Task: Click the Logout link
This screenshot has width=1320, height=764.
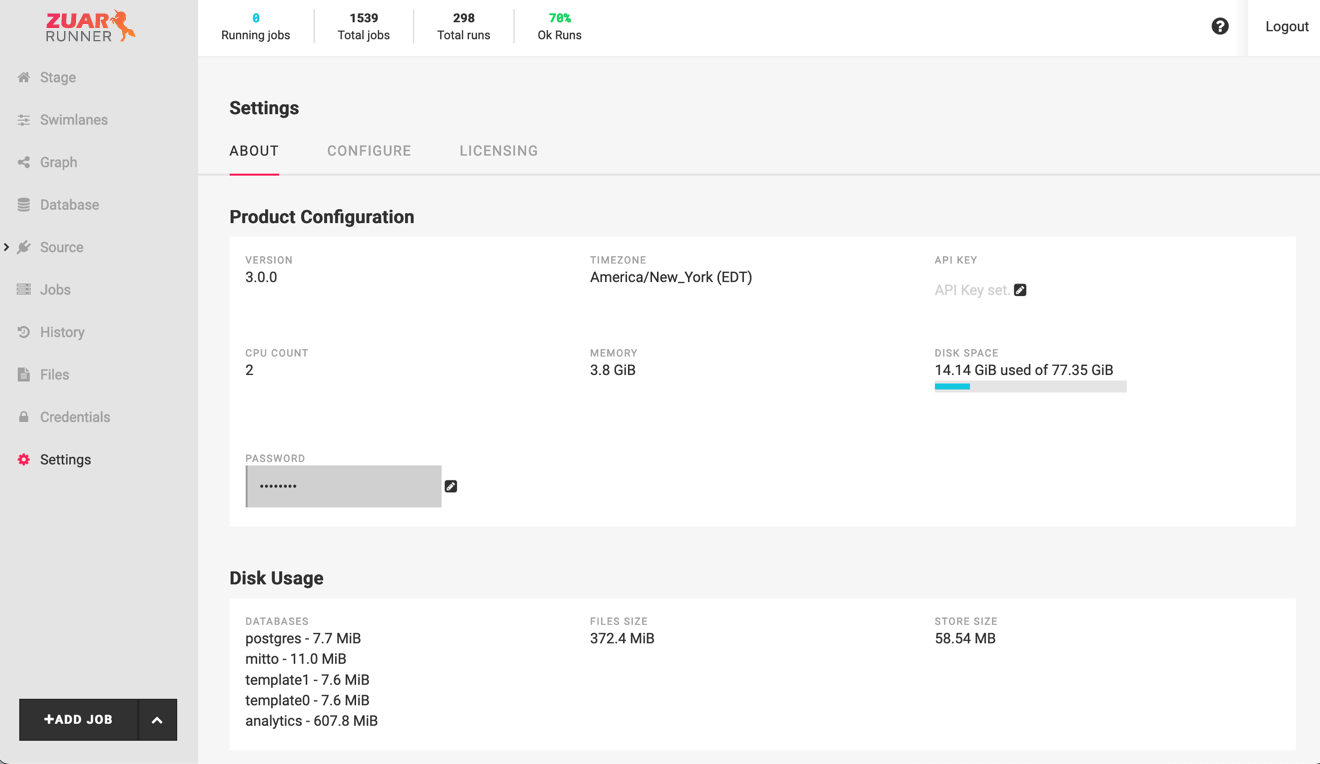Action: [x=1287, y=27]
